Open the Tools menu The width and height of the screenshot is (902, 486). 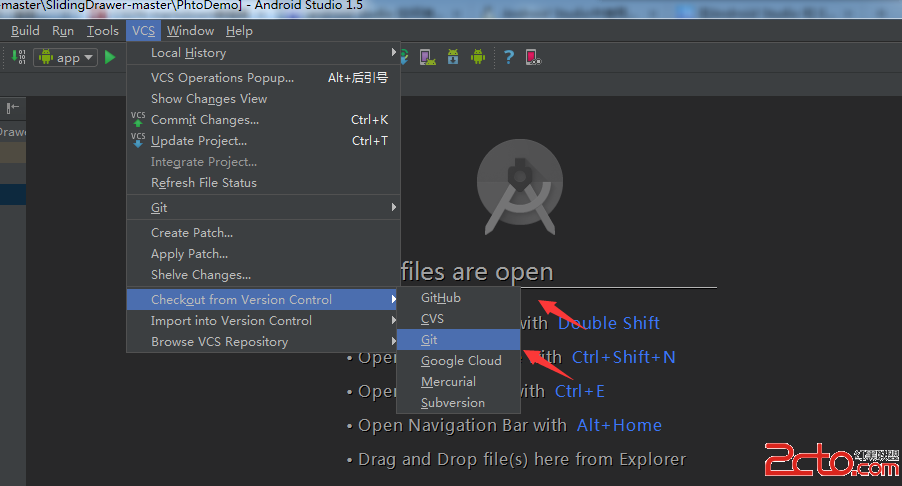102,31
